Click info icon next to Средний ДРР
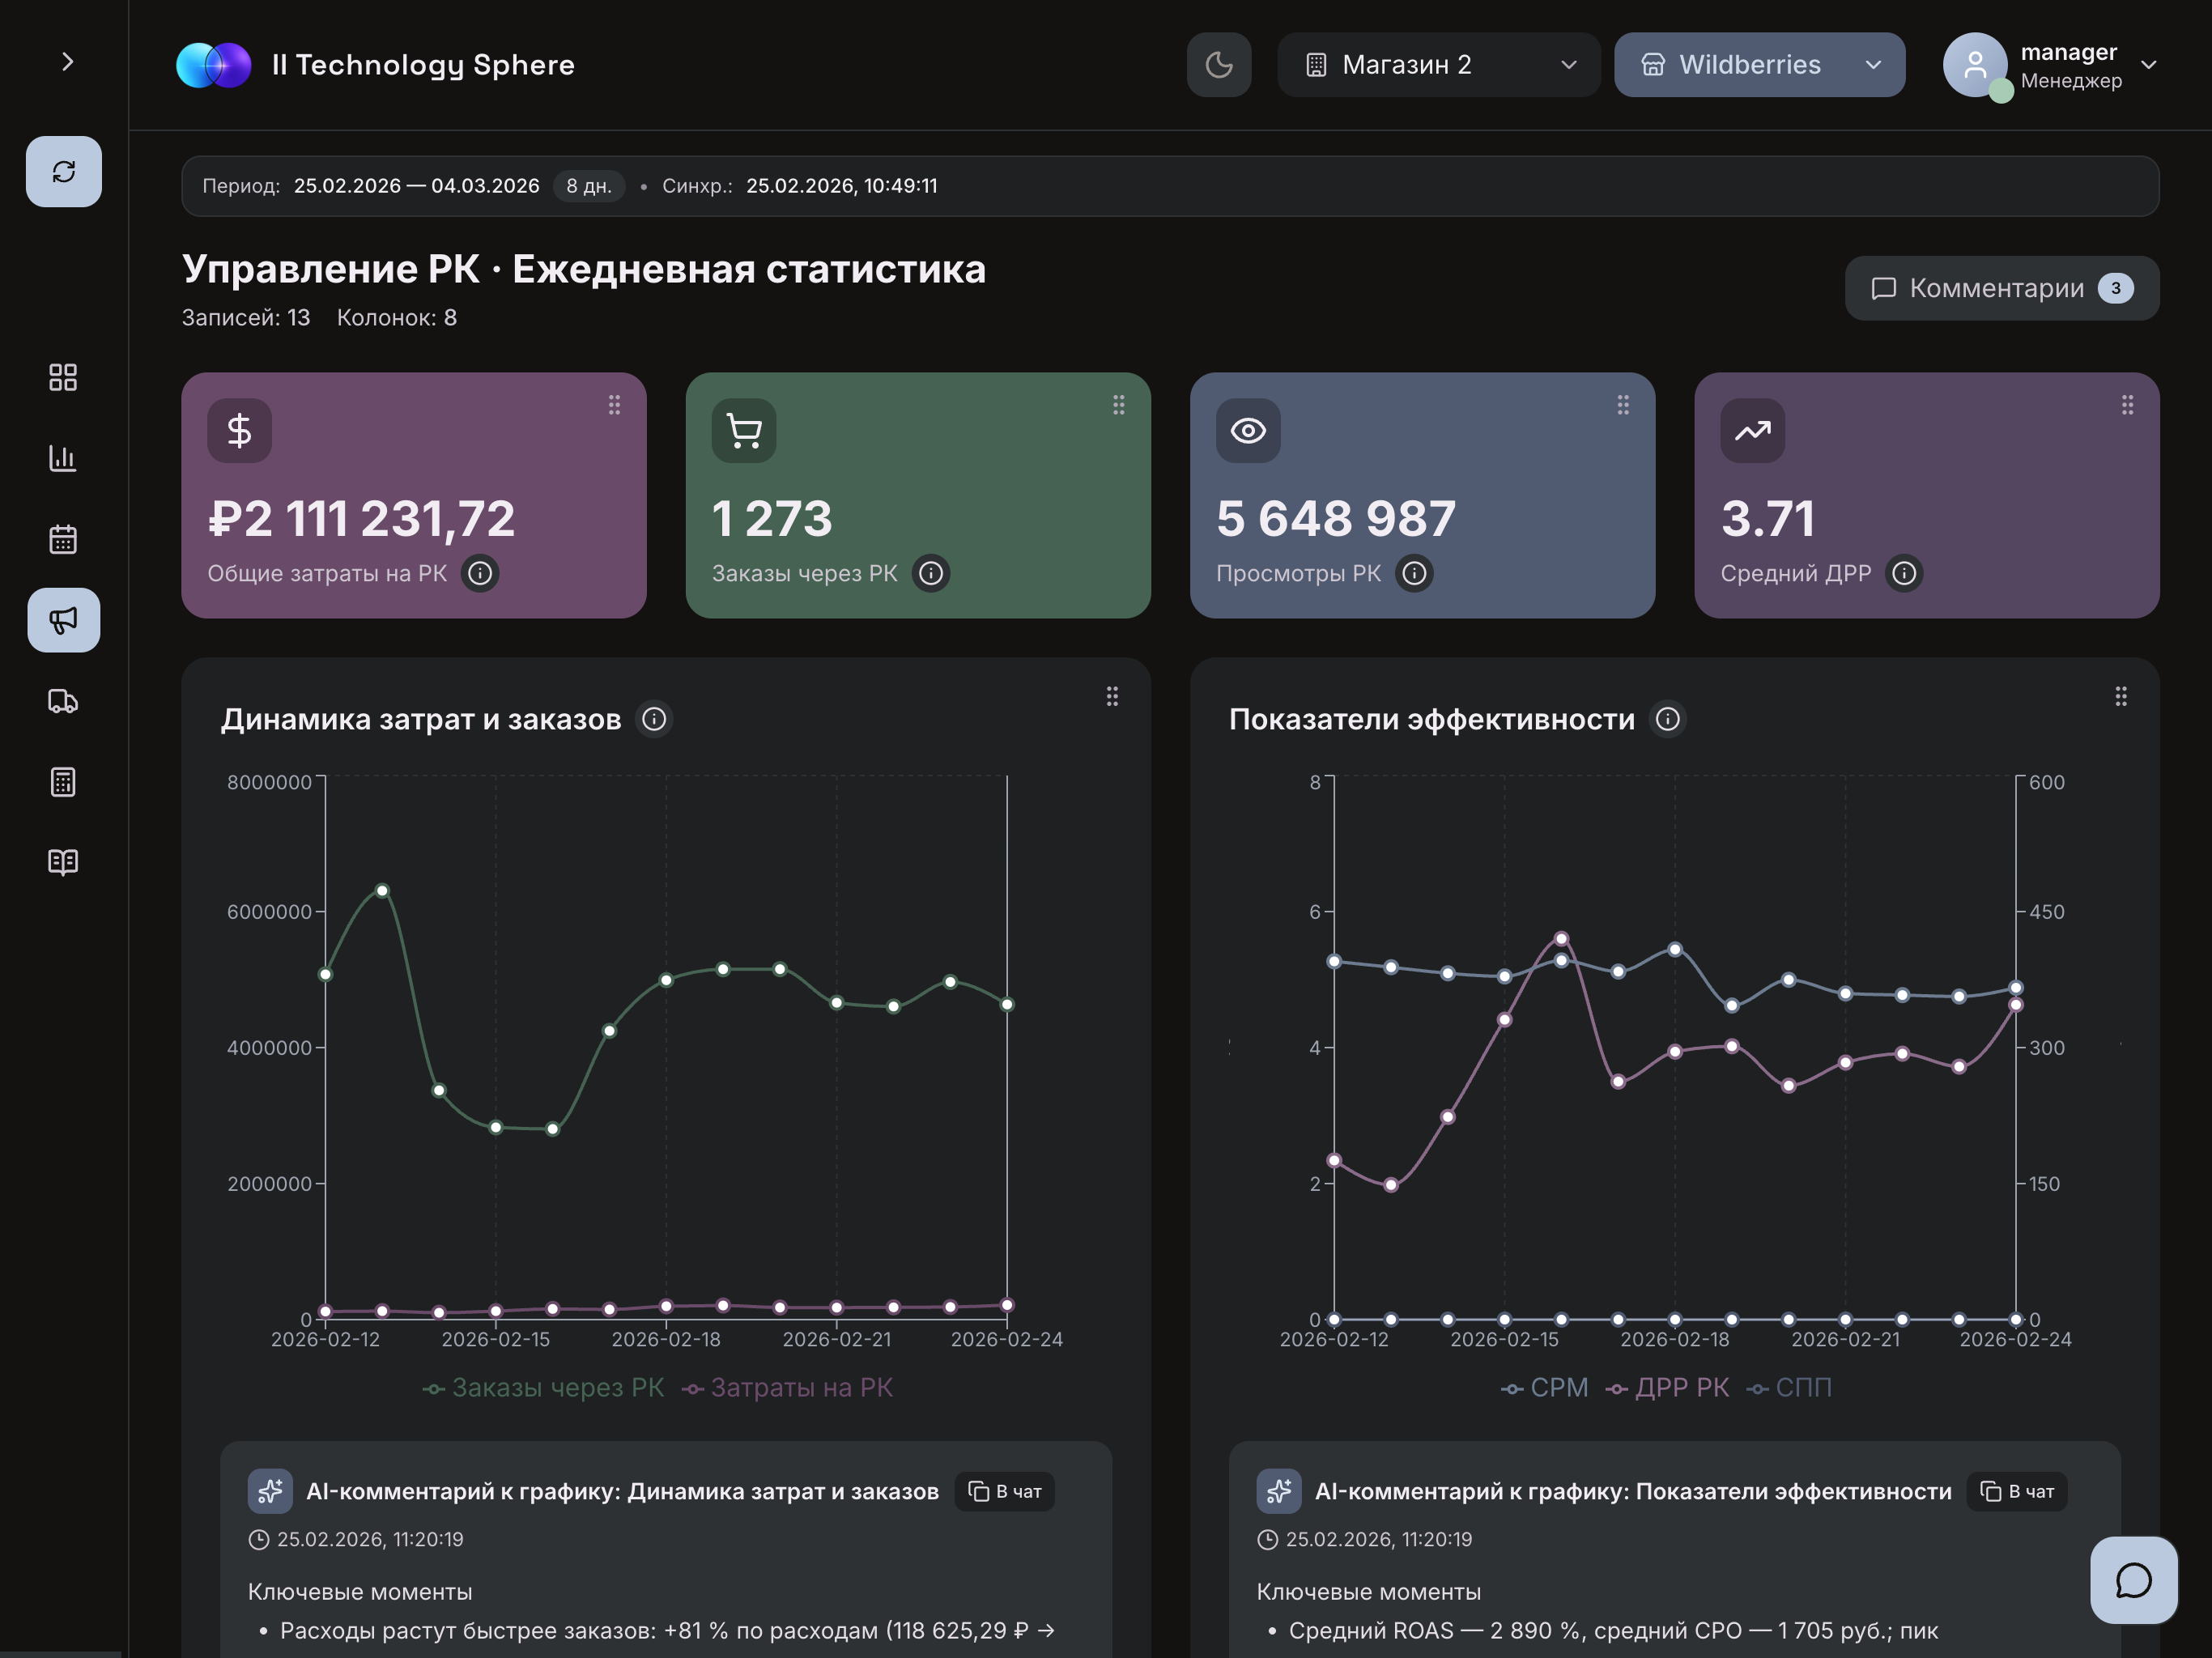 click(1903, 573)
